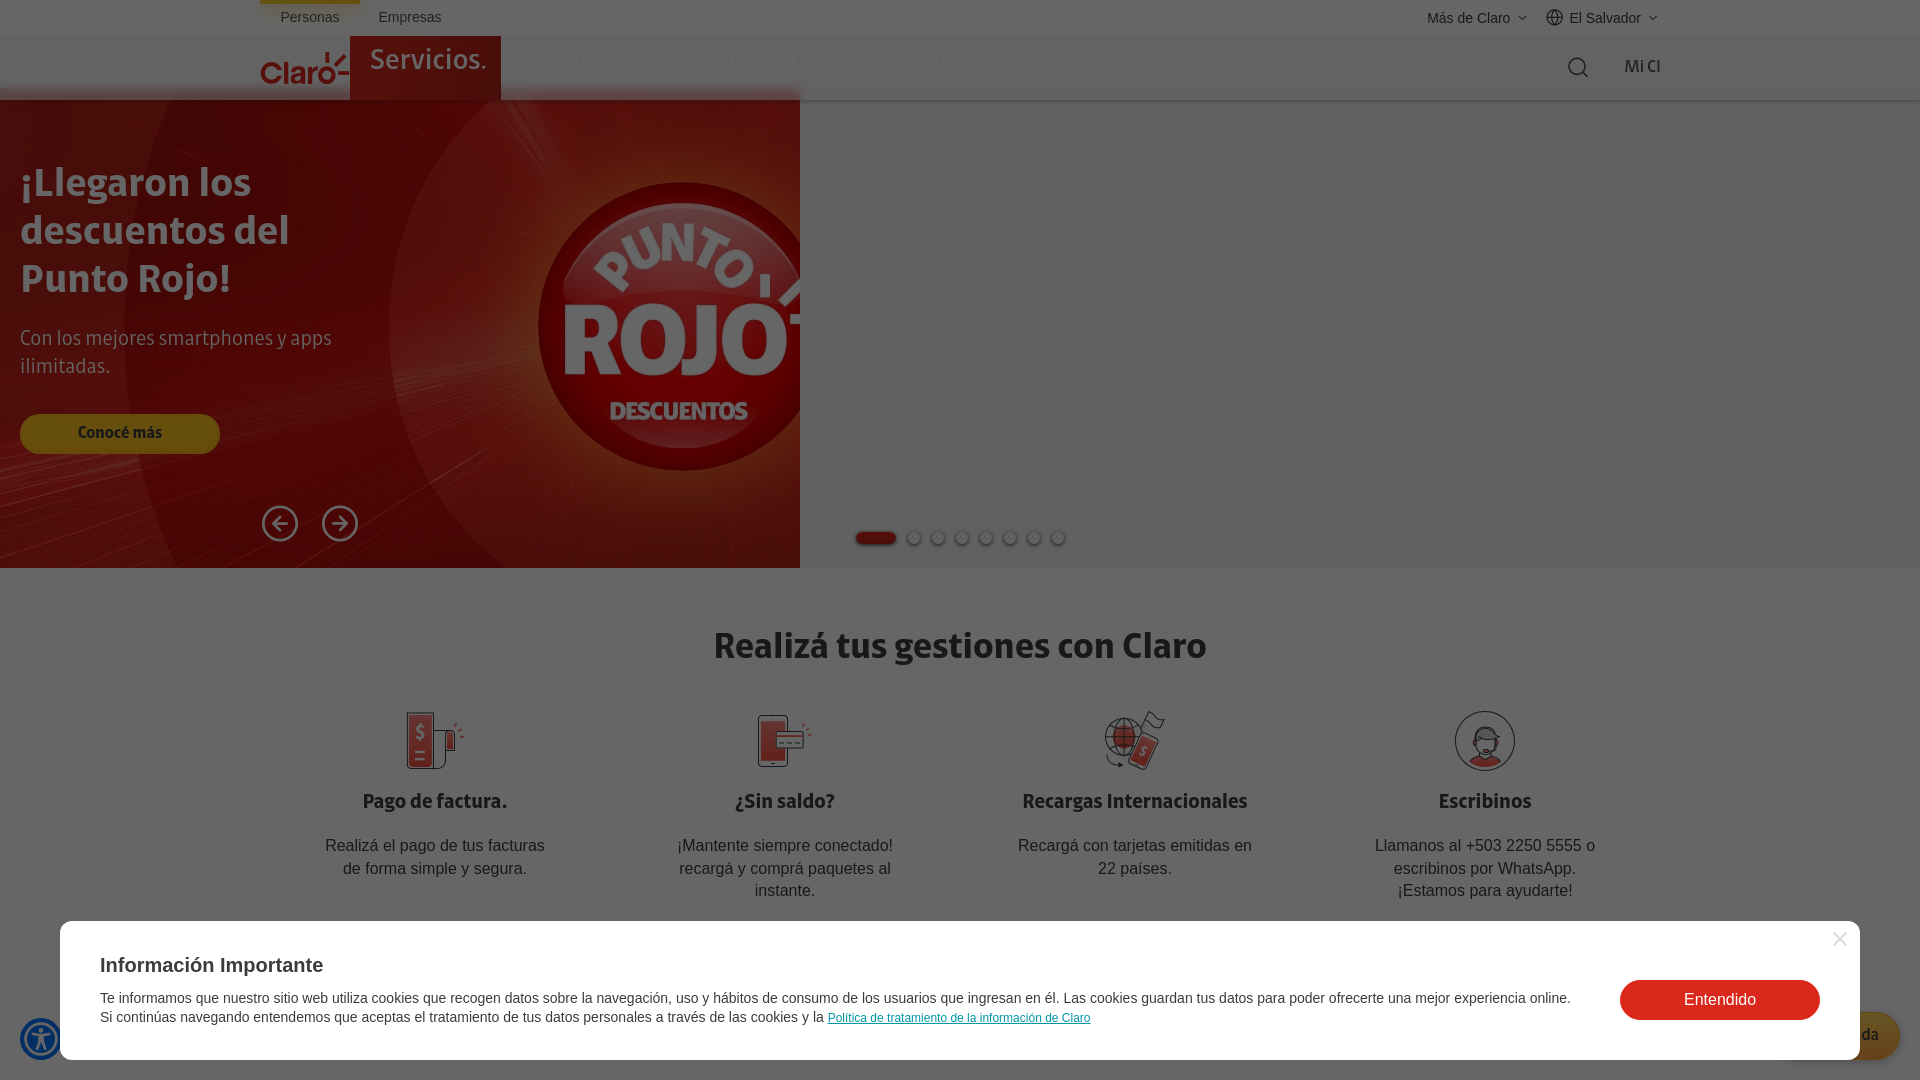Open the Recargas Internacionales heading
Screen dimensions: 1920x1080
pyautogui.click(x=1135, y=802)
